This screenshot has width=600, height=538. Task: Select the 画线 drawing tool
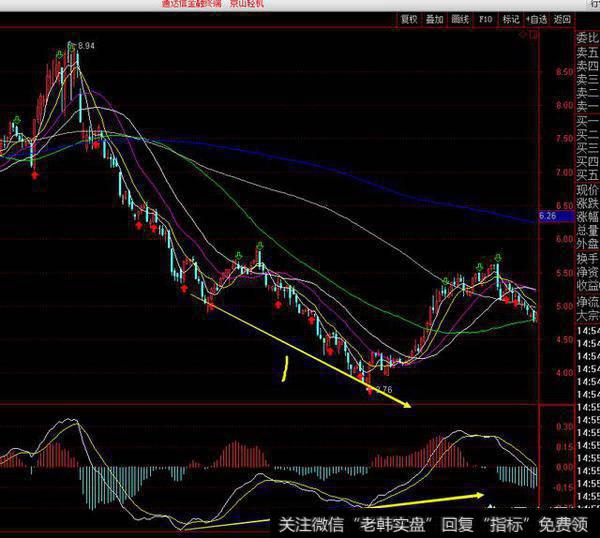[x=460, y=19]
